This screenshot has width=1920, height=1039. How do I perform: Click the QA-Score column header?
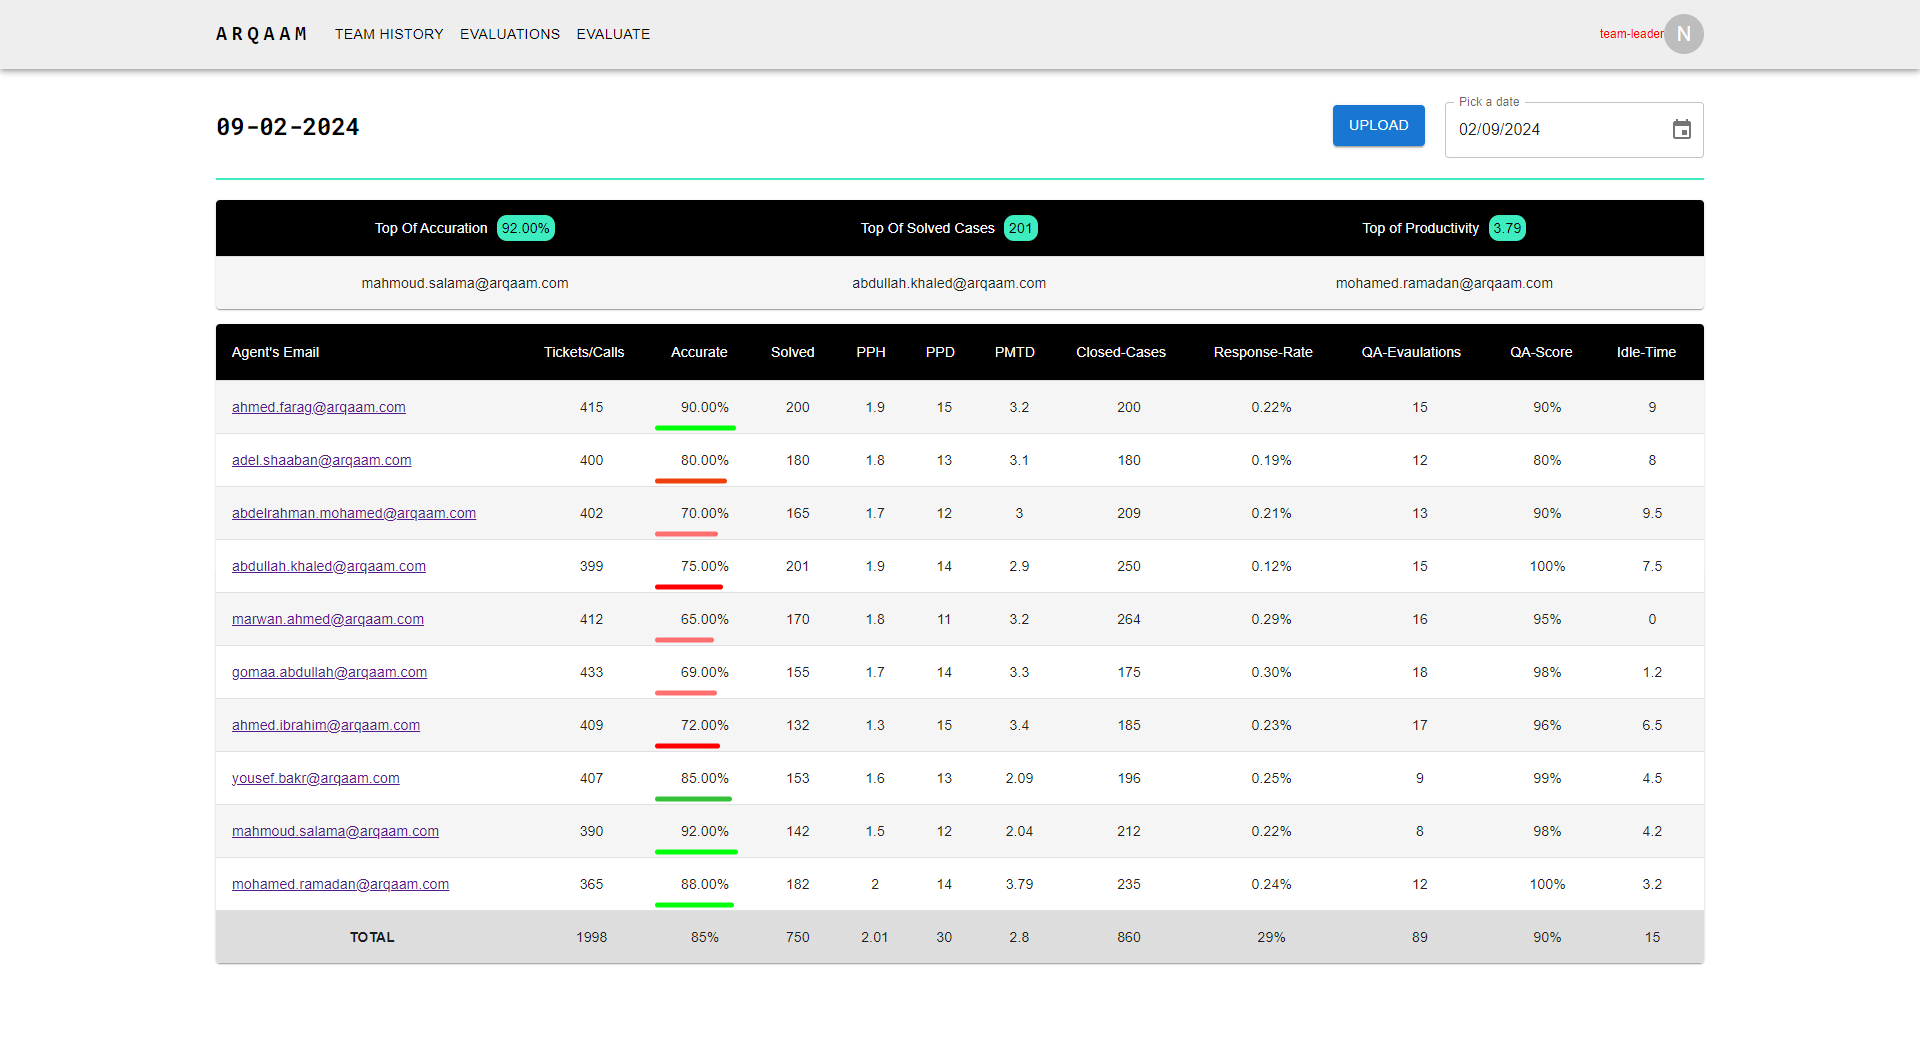point(1541,352)
